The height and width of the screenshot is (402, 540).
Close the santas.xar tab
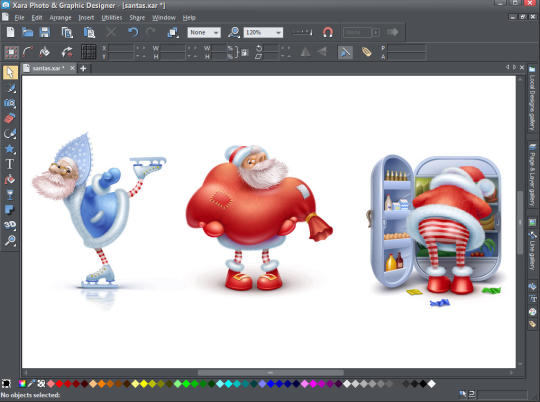coord(72,68)
